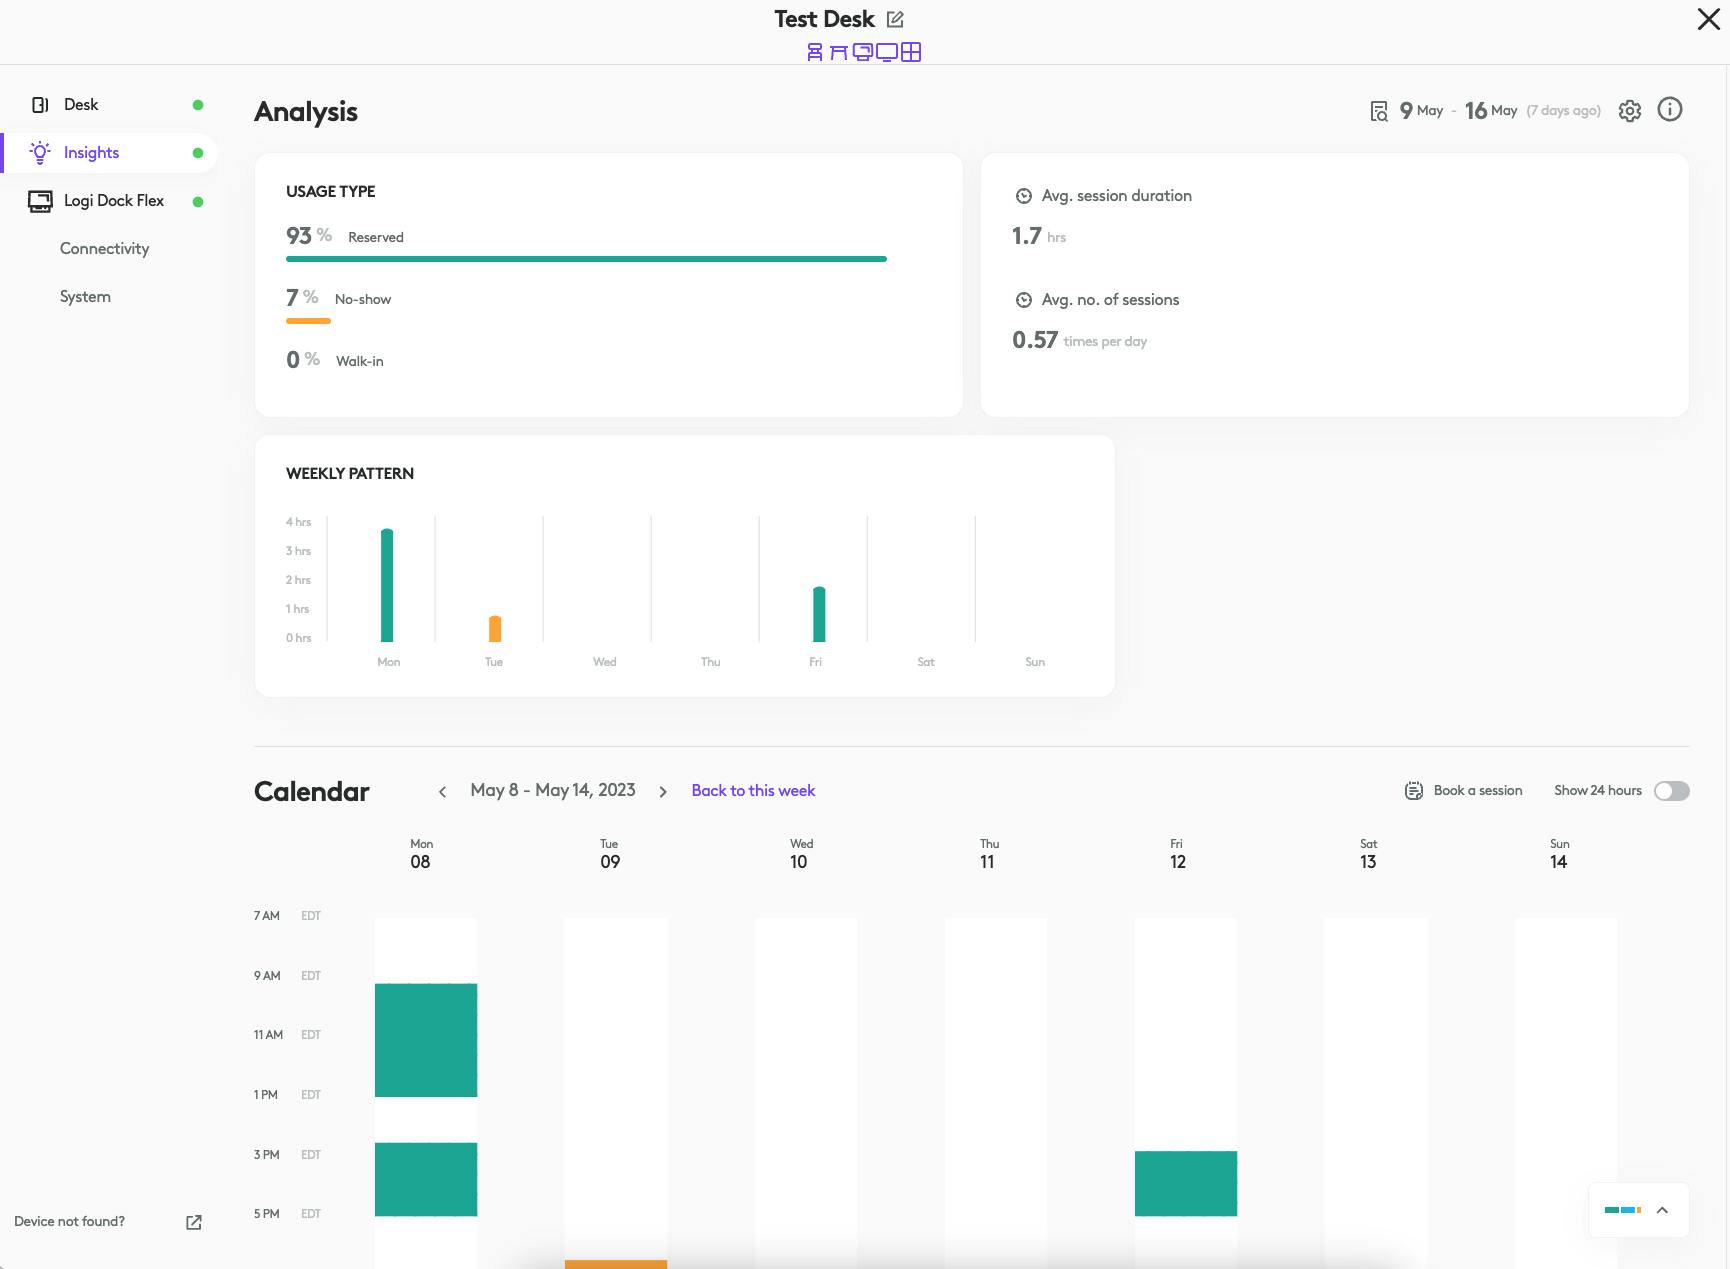Click the Insights lightbulb icon

(40, 152)
